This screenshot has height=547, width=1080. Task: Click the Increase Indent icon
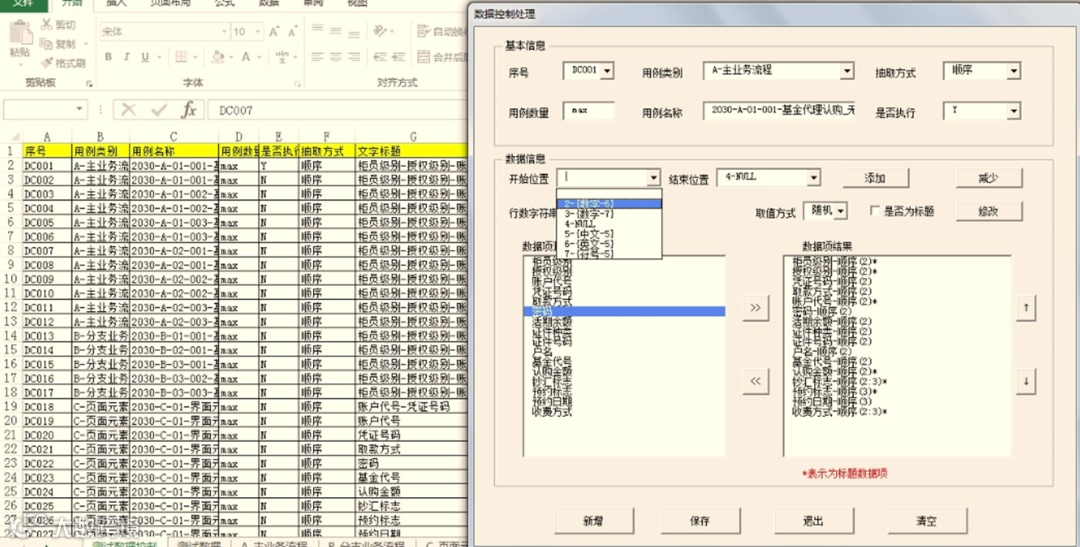(398, 57)
